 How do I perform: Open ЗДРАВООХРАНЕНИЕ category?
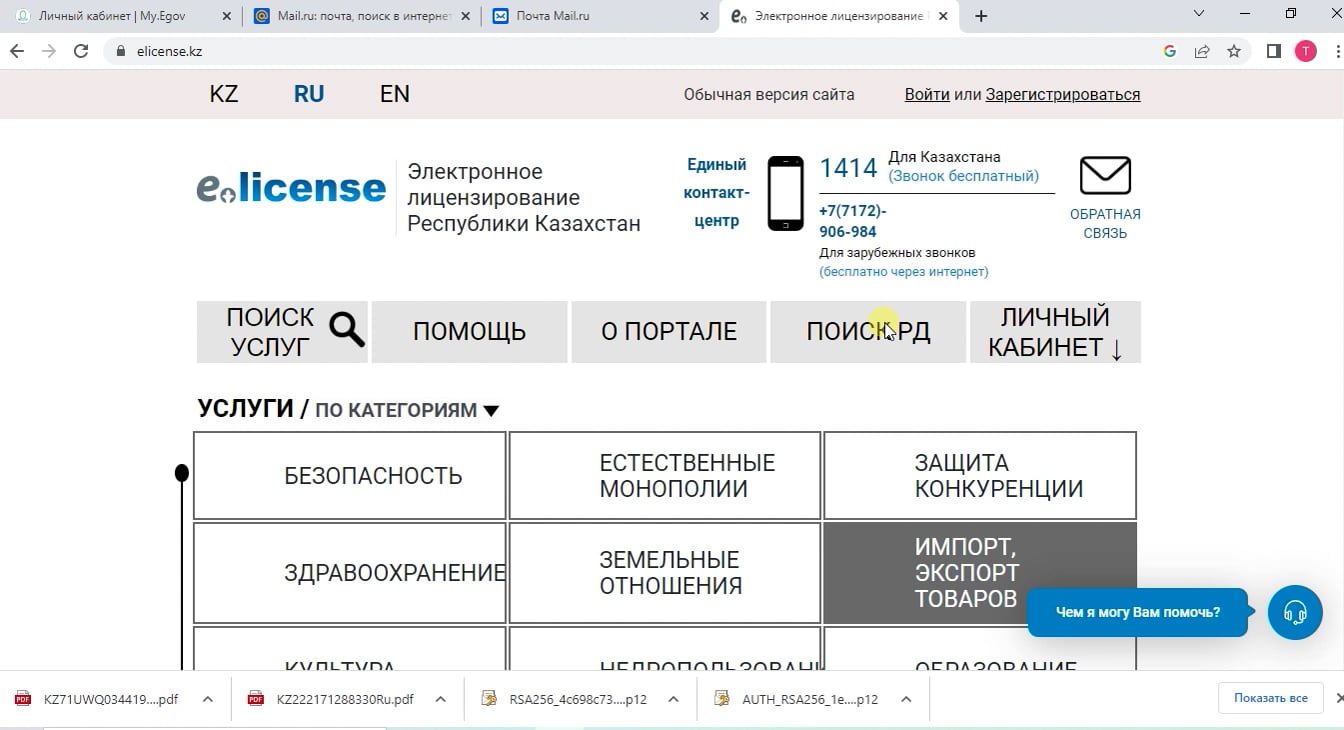(x=349, y=573)
